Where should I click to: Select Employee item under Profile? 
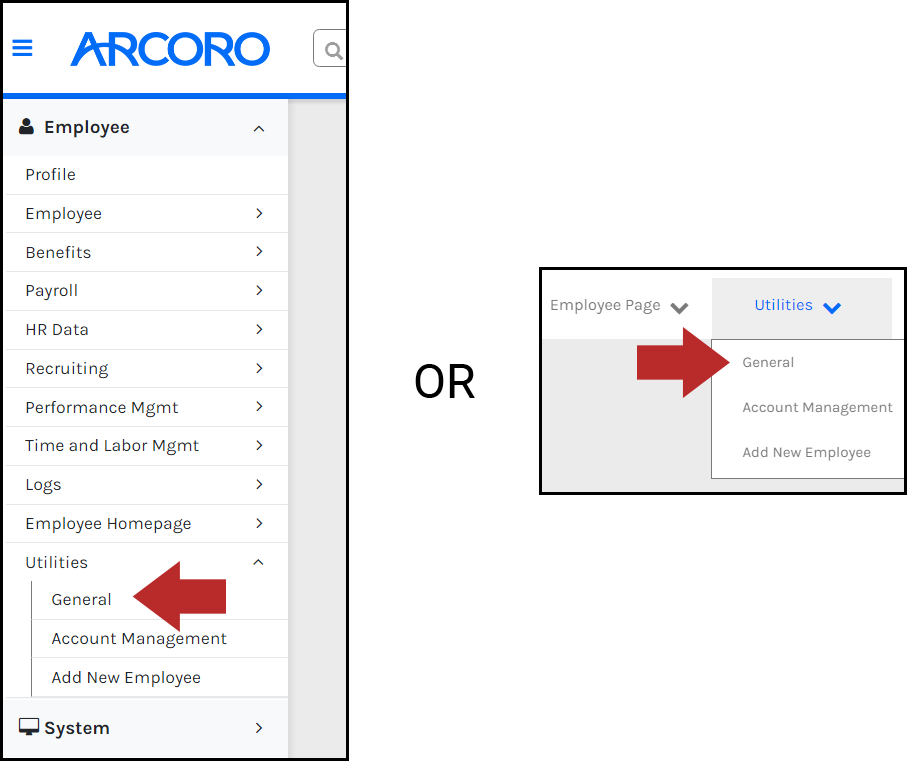[x=64, y=214]
